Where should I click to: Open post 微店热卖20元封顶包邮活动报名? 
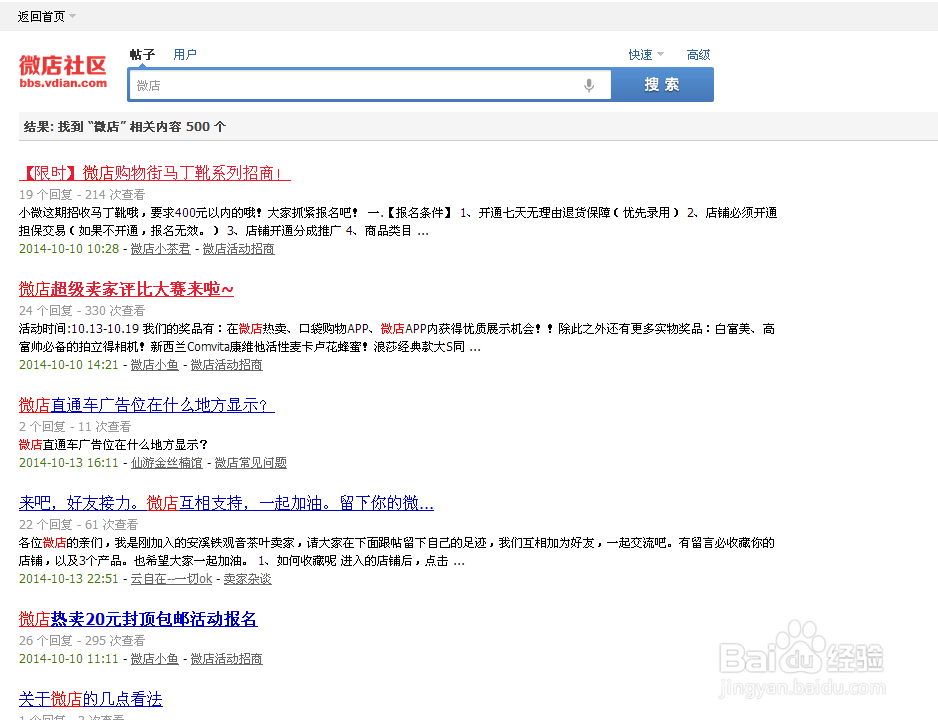click(x=138, y=619)
